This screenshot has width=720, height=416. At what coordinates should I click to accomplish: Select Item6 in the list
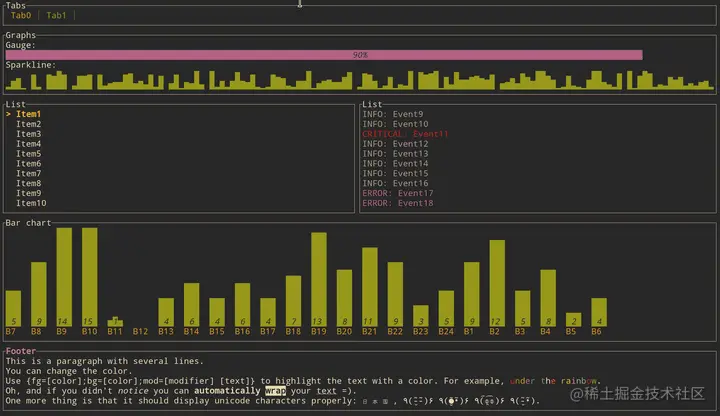28,163
